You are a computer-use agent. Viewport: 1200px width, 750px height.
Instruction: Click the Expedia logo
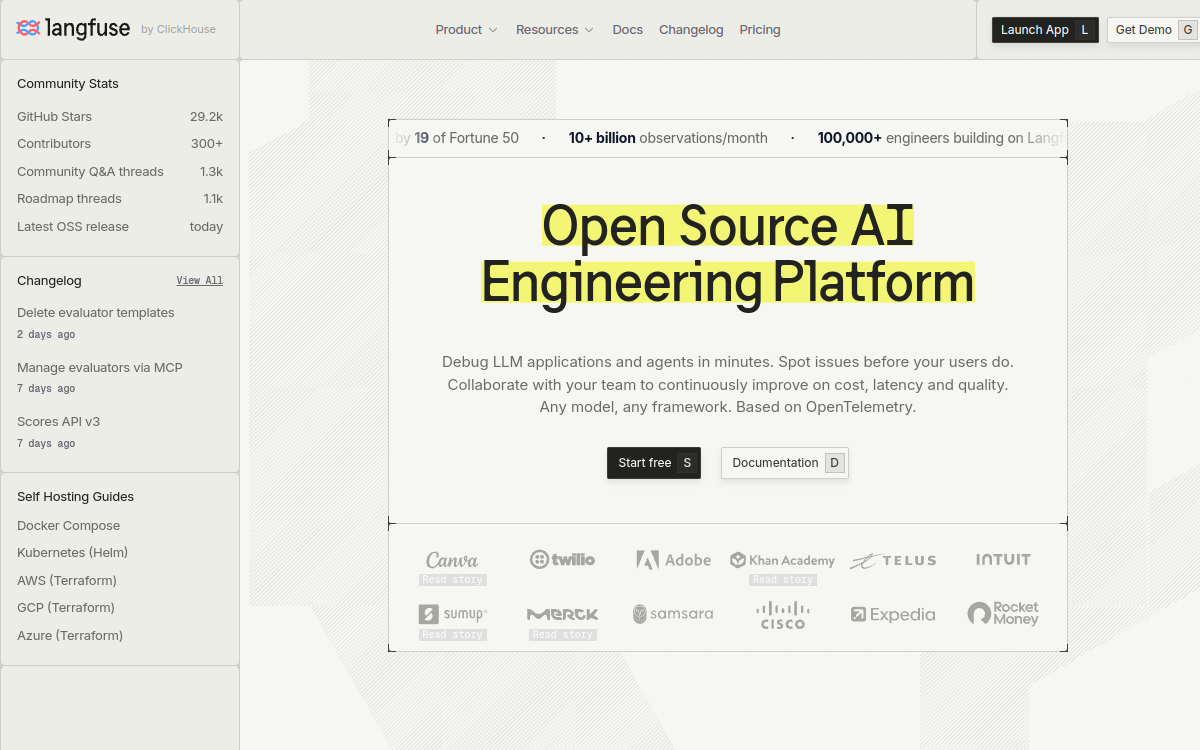click(x=893, y=615)
